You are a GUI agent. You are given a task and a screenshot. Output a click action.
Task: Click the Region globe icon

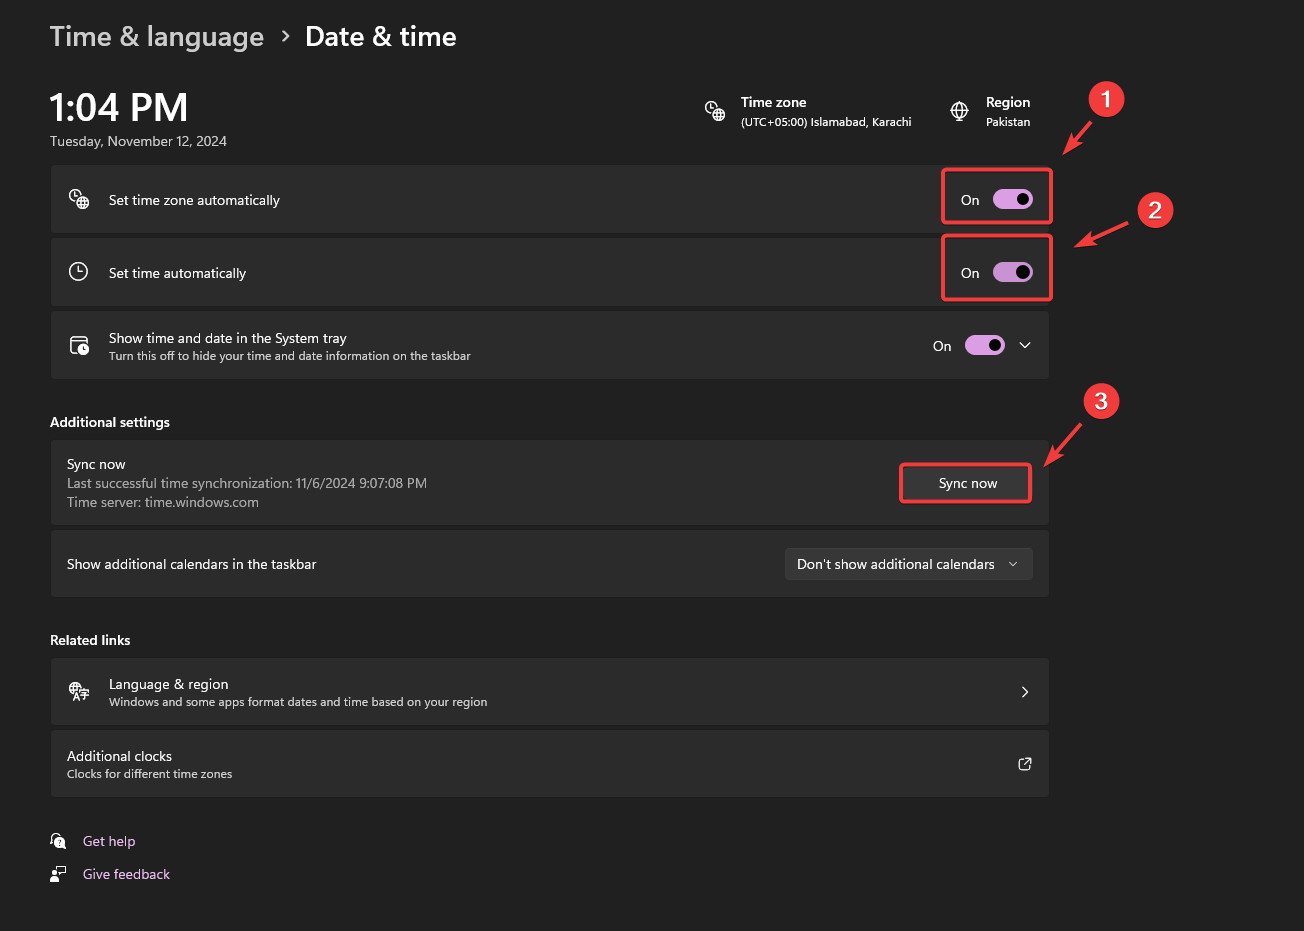(959, 111)
